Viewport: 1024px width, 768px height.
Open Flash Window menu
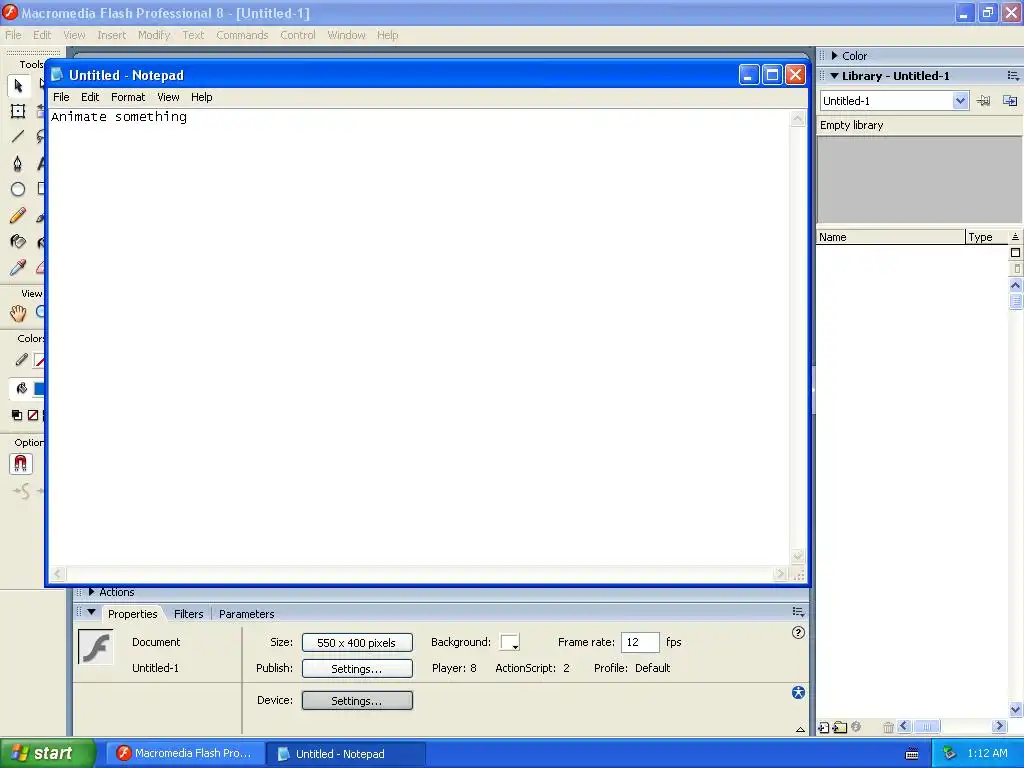[x=347, y=35]
